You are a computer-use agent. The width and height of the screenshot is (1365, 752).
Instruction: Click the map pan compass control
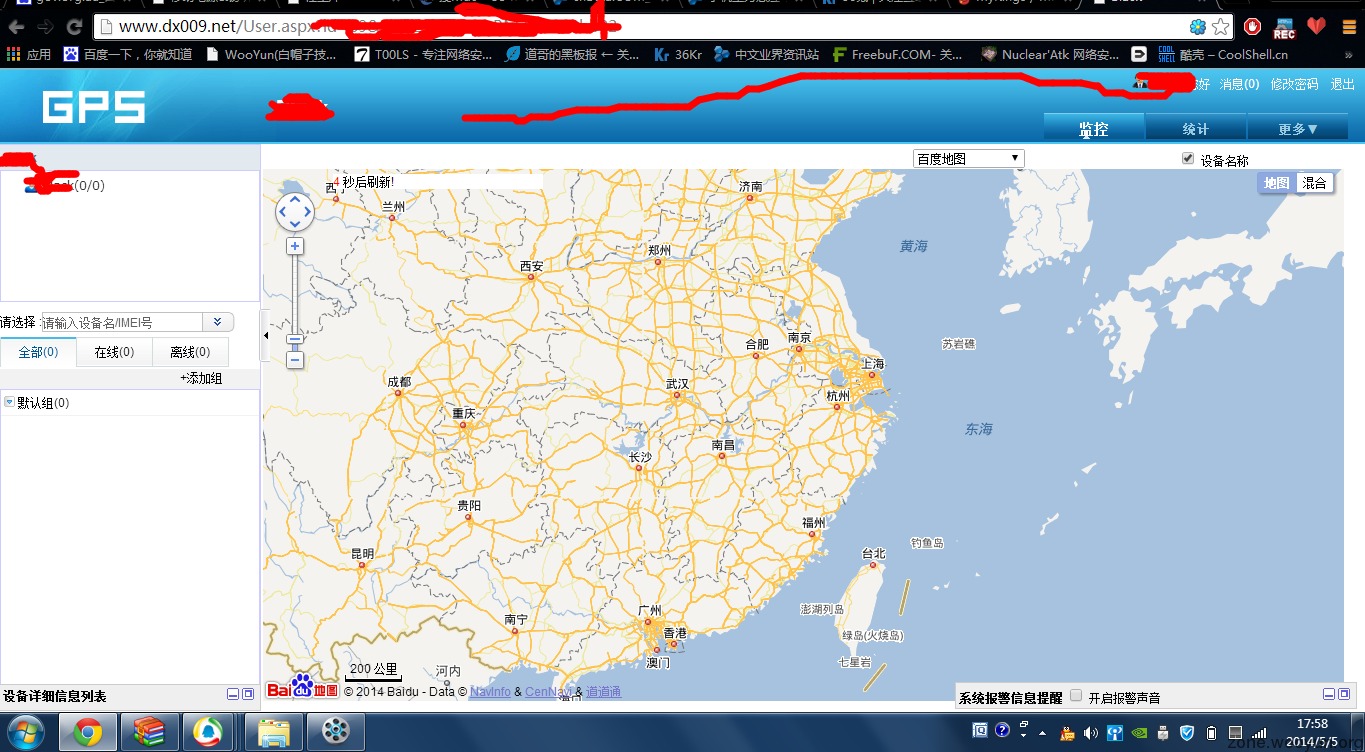click(295, 211)
